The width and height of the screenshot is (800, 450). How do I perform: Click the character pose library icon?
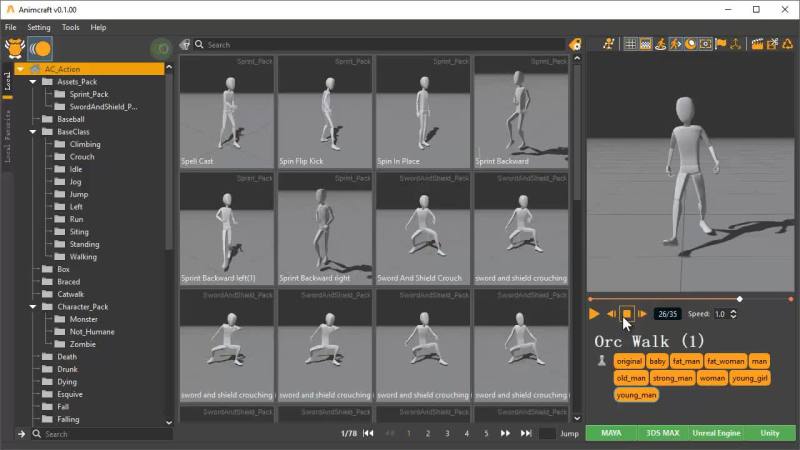point(15,48)
